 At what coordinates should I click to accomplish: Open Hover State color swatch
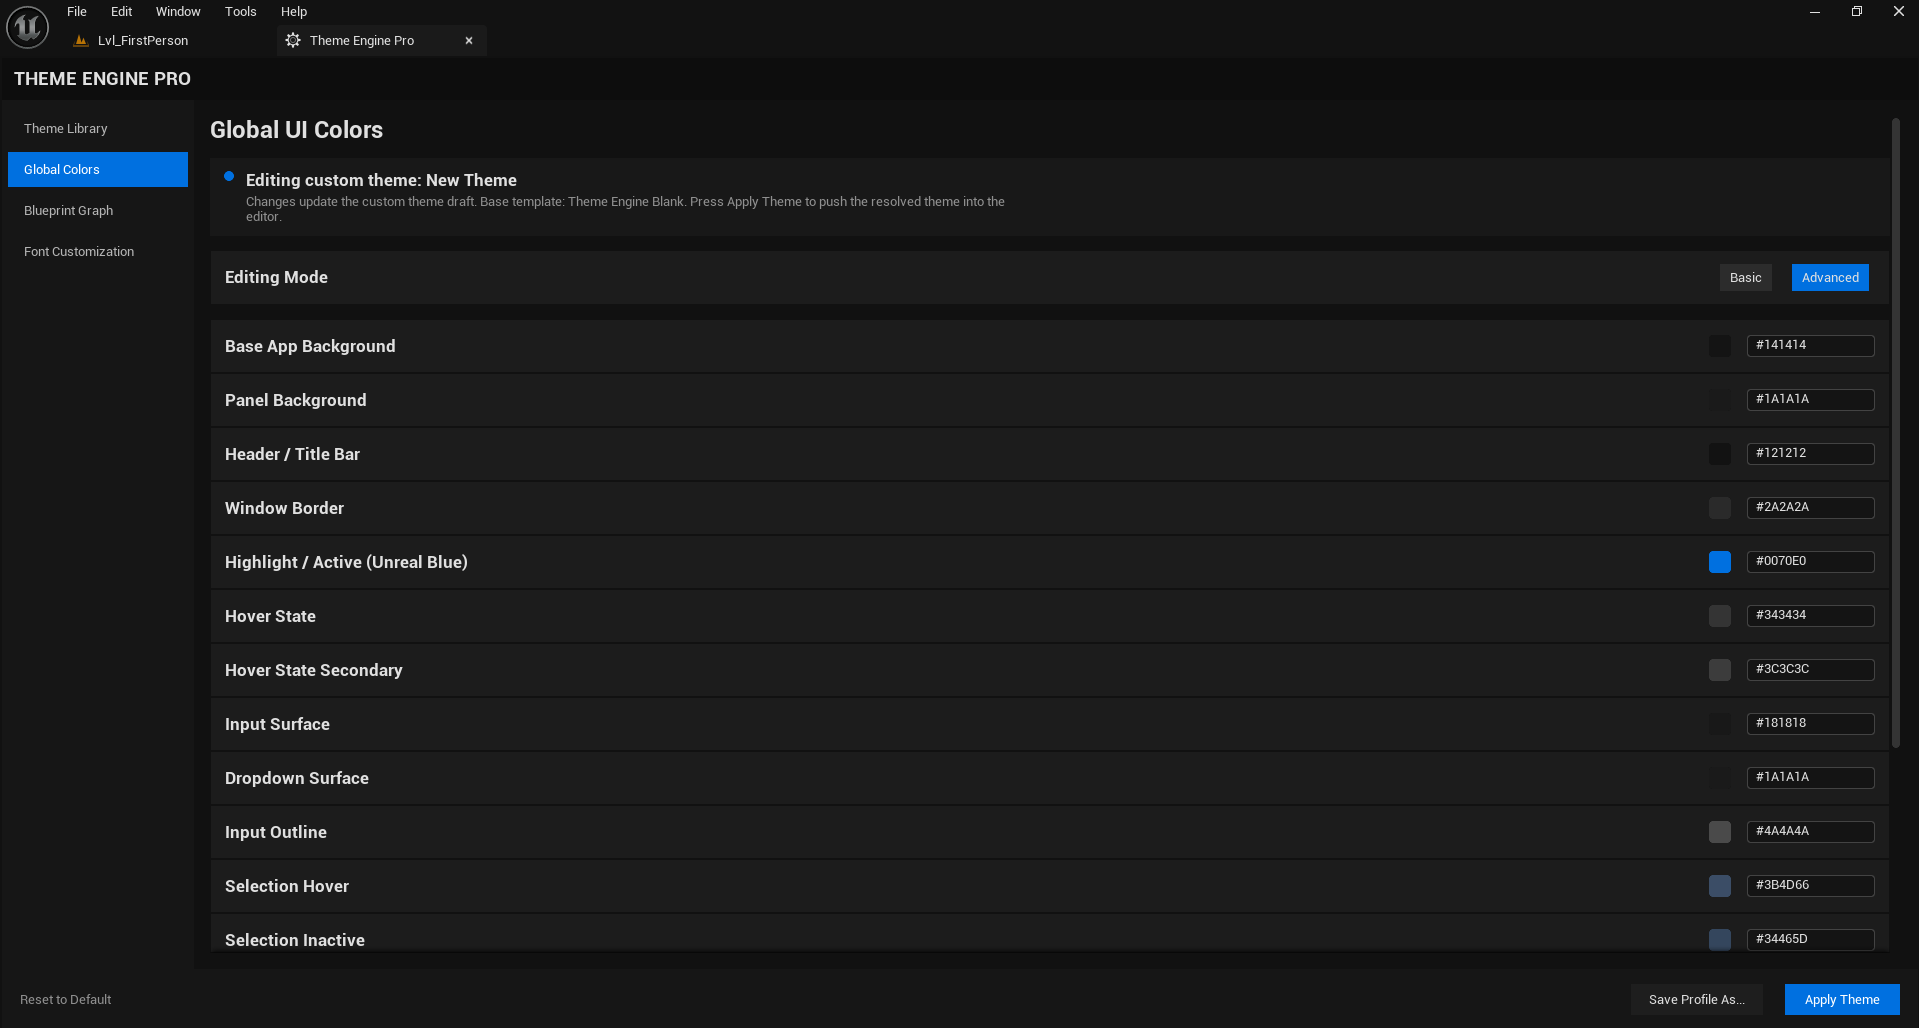(1720, 616)
